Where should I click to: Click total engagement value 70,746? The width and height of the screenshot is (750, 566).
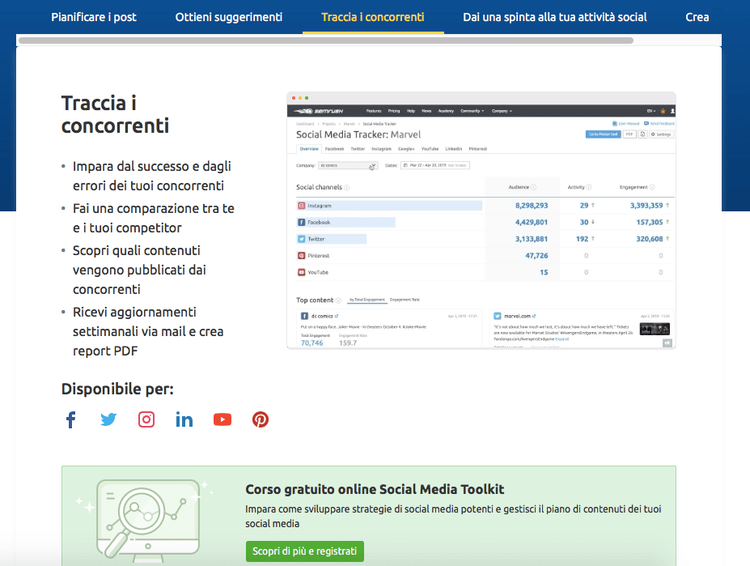312,343
